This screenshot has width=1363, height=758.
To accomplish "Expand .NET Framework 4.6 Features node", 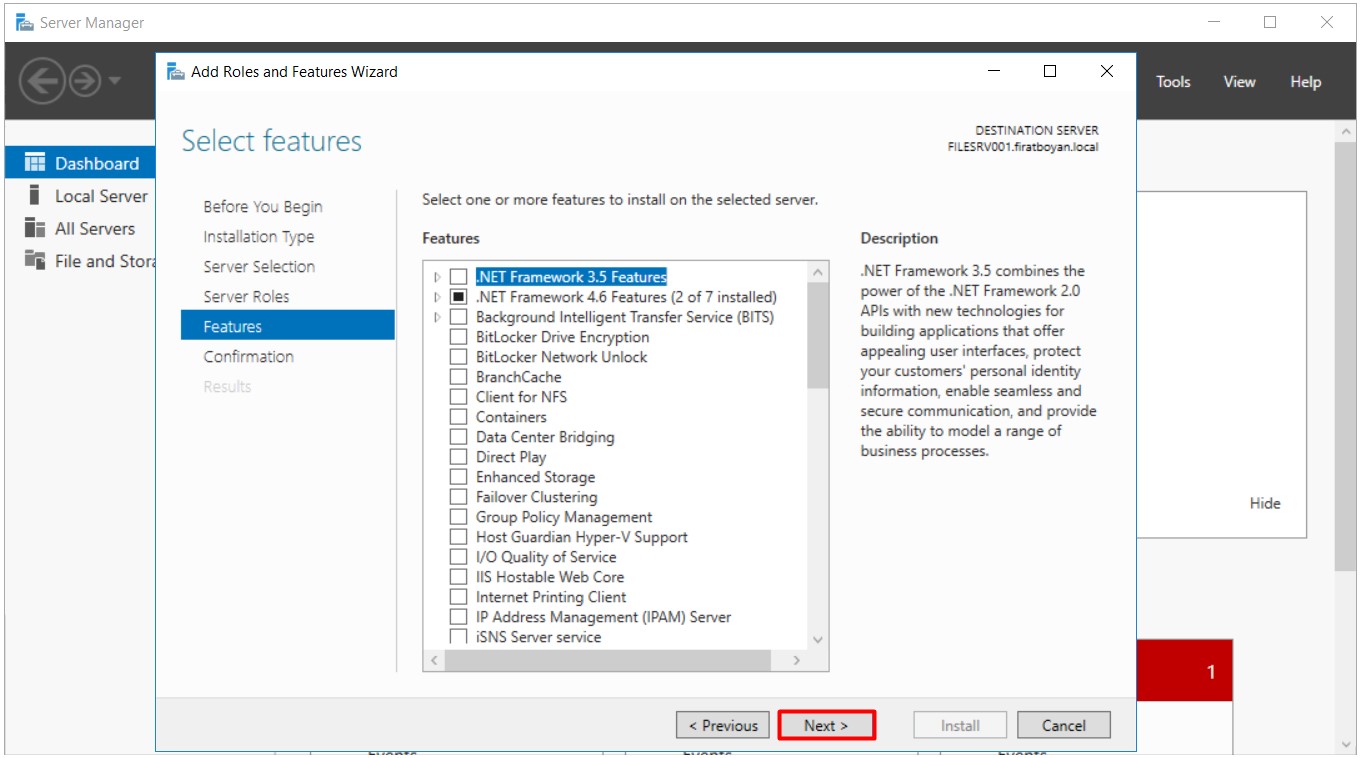I will pyautogui.click(x=437, y=297).
